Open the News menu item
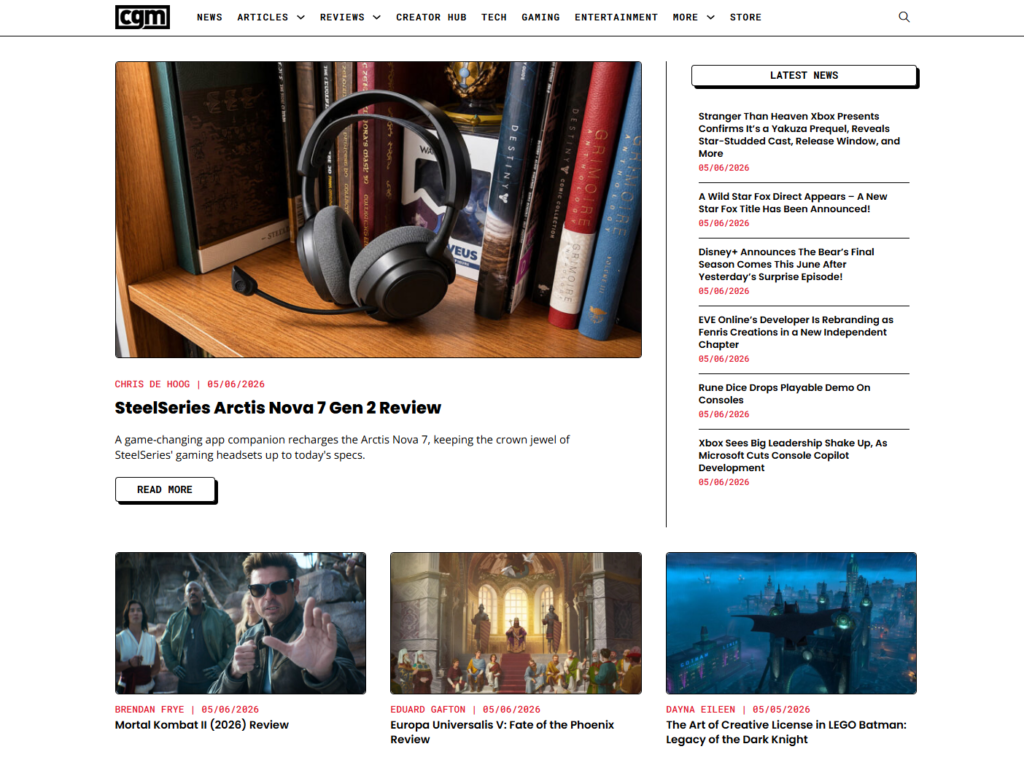 point(210,18)
